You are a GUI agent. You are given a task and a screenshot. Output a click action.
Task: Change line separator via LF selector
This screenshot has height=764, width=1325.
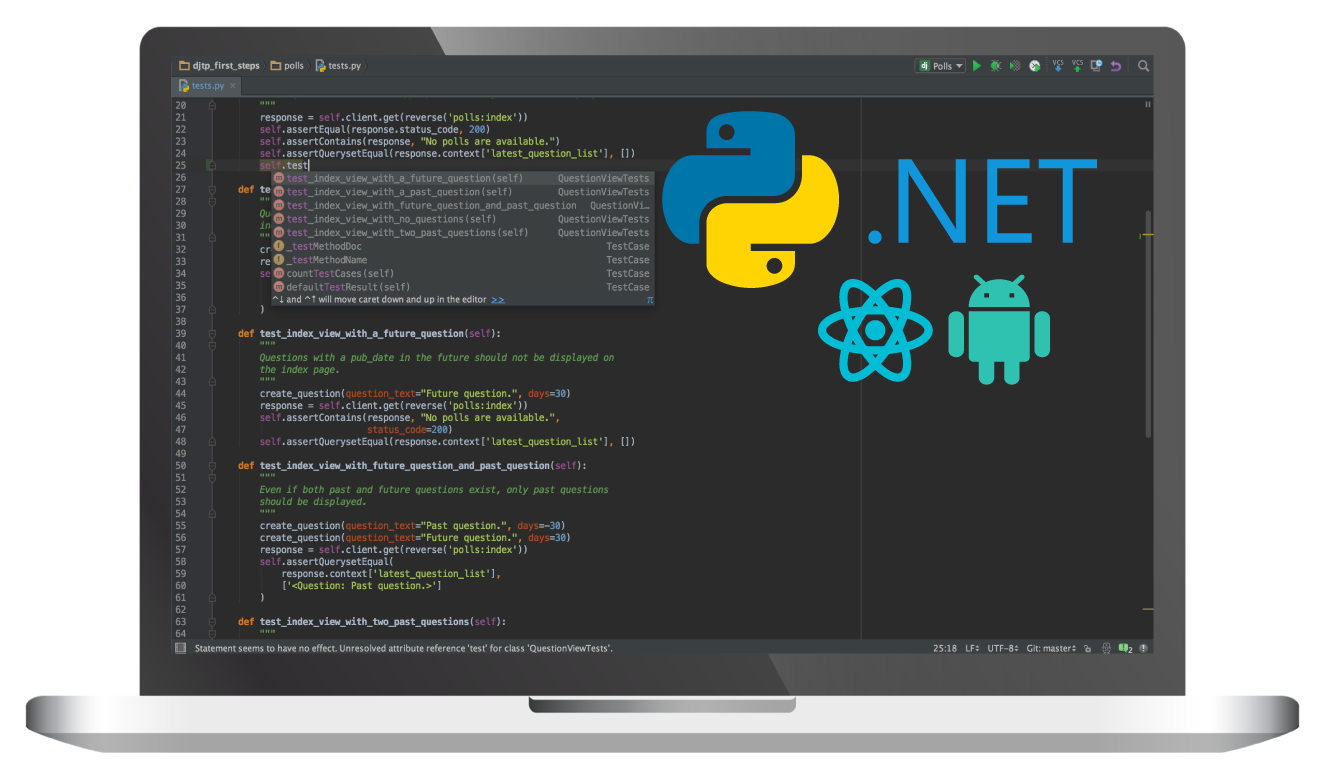click(x=972, y=648)
